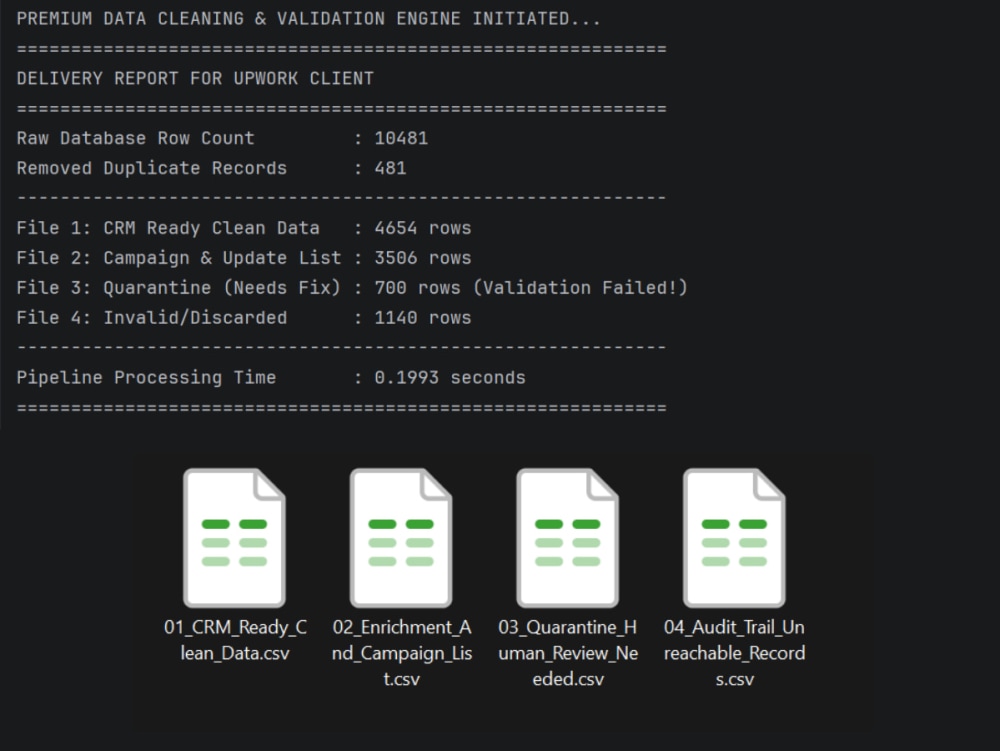Click the '700 rows' value
The image size is (1000, 751).
click(x=417, y=288)
